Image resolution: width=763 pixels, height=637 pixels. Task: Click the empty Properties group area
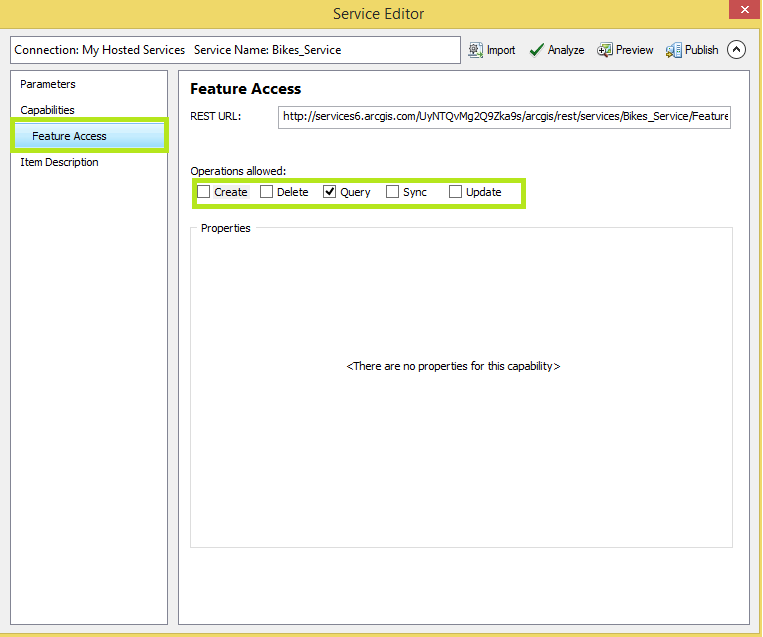460,450
